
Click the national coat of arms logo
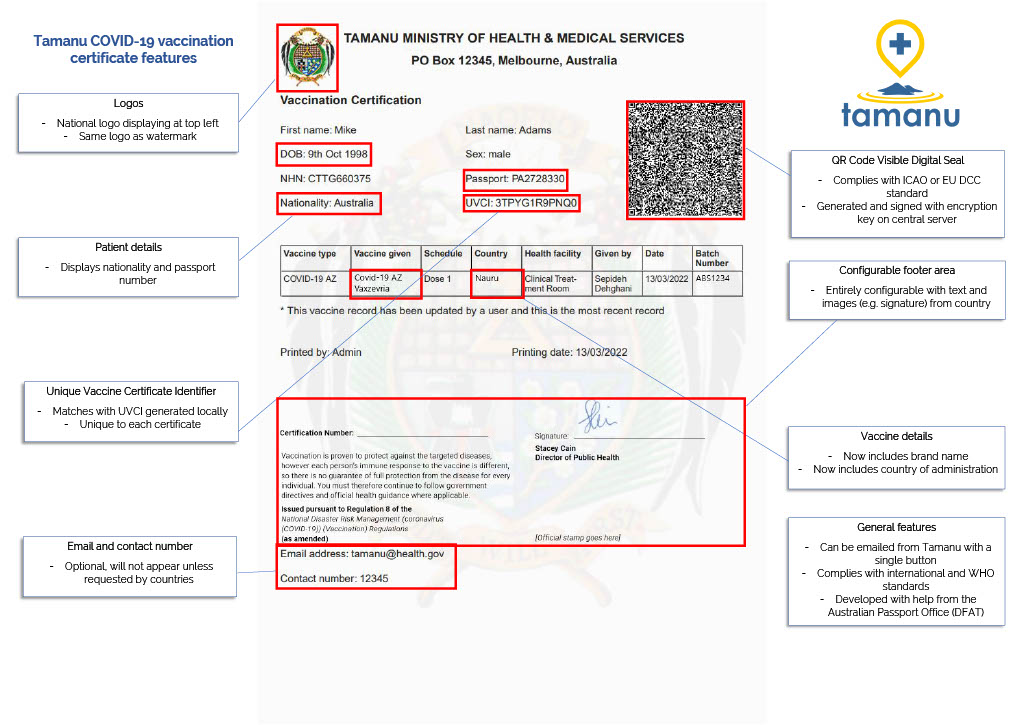tap(308, 58)
